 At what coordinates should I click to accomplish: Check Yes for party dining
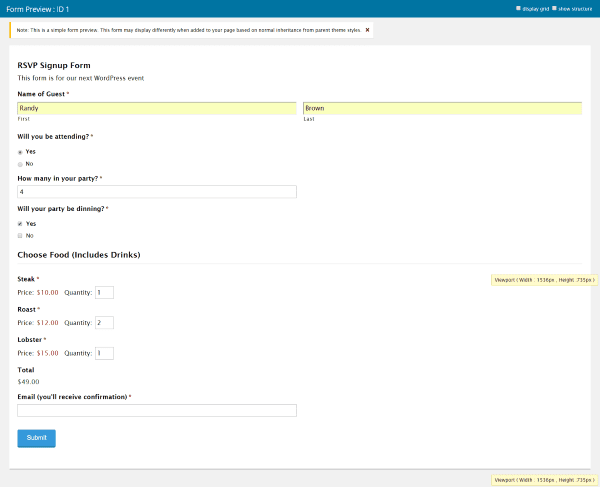tap(20, 224)
